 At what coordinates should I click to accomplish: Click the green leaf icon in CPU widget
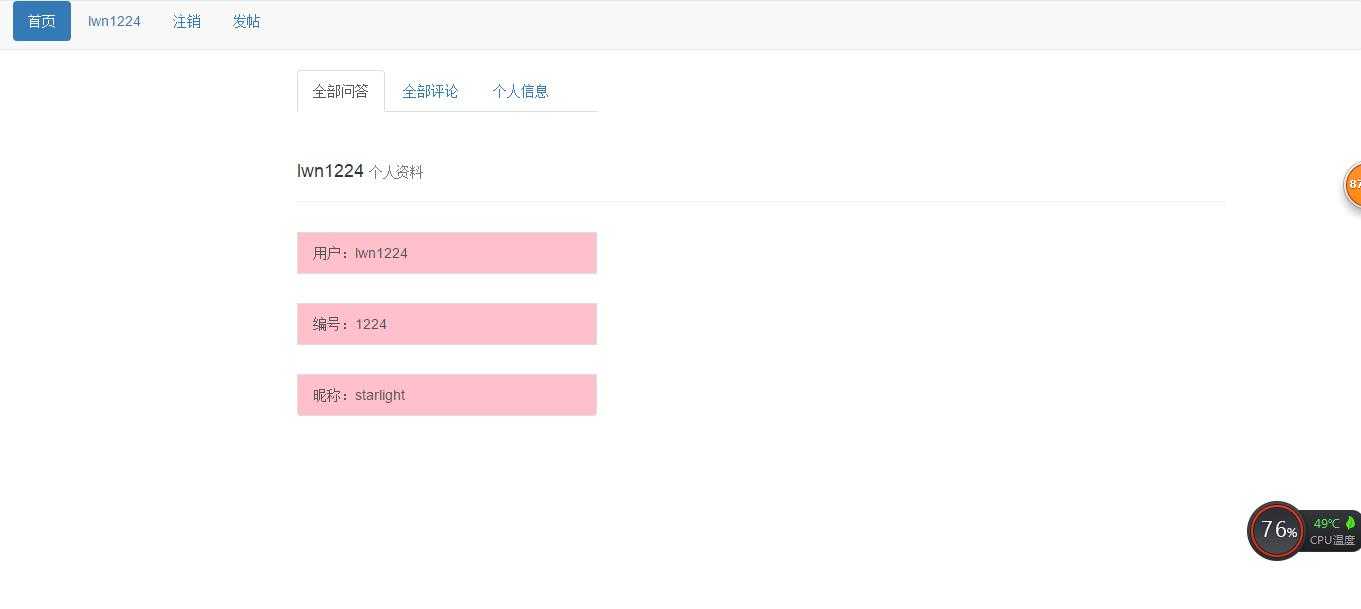point(1350,522)
